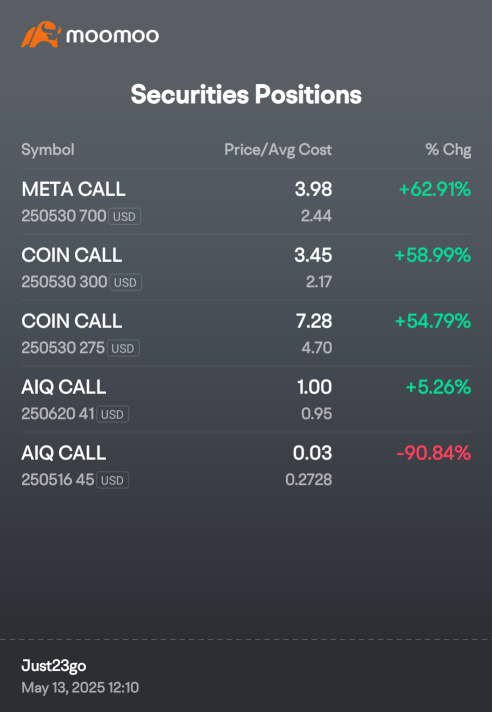Open the AIQ CALL 250620 41 position
The height and width of the screenshot is (712, 492).
coord(246,399)
